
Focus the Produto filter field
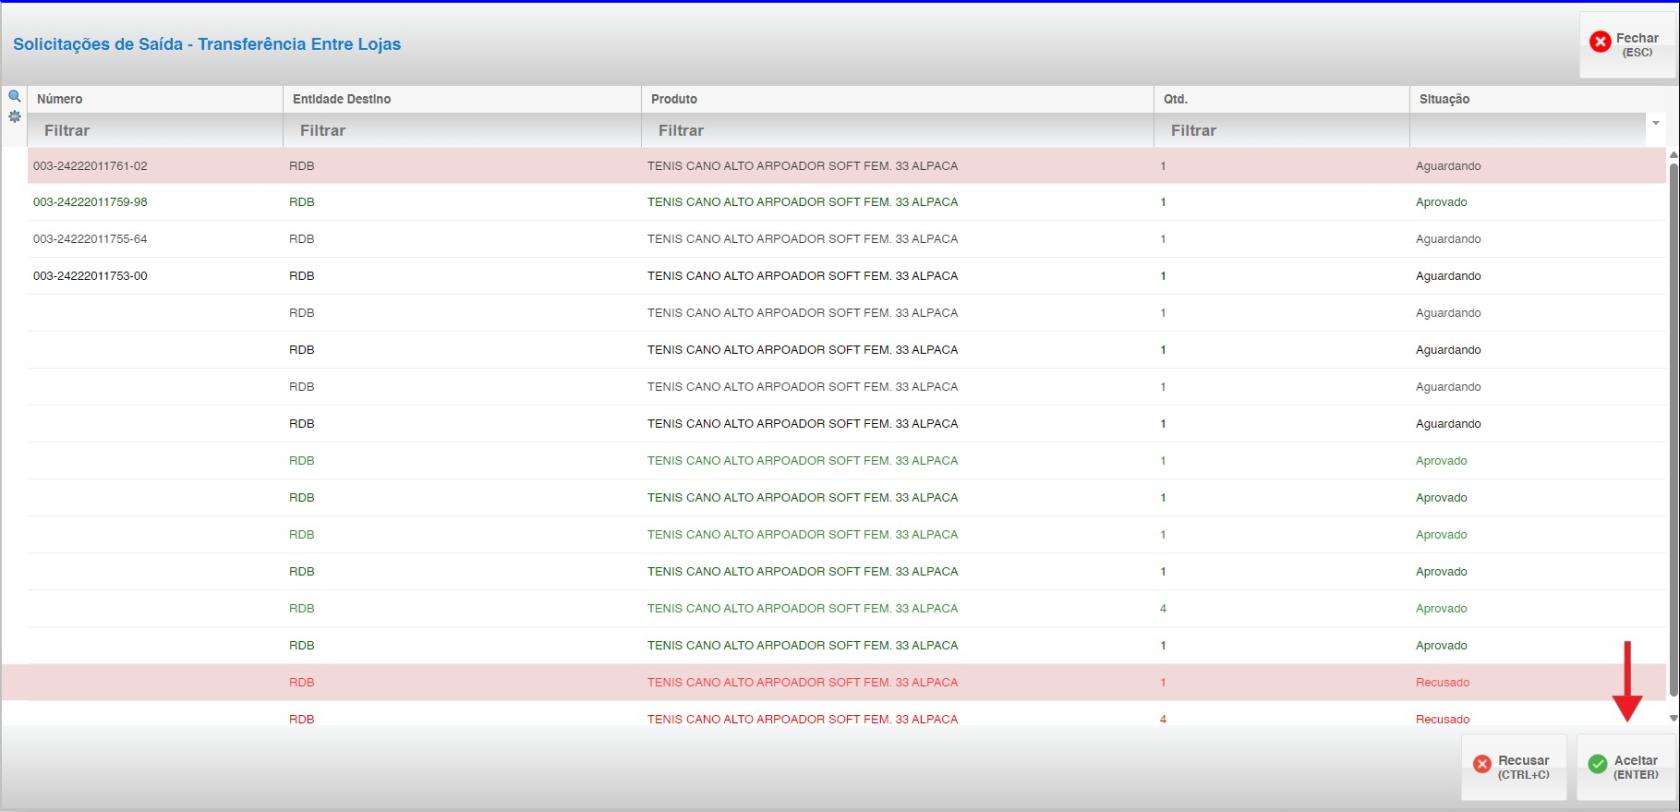[896, 131]
